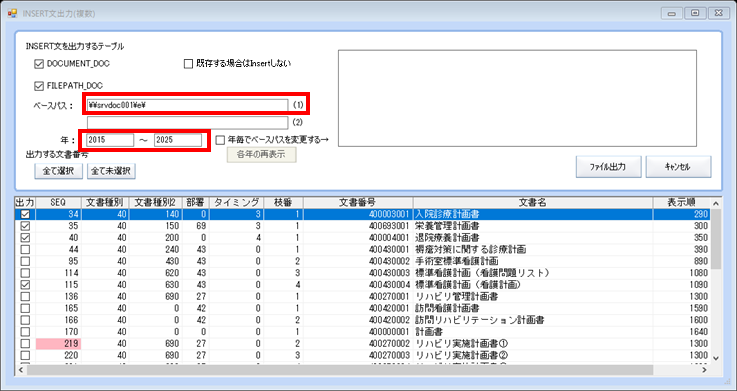Select the 標準看護計画（看護問題リスト） row
This screenshot has width=737, height=391.
point(362,273)
